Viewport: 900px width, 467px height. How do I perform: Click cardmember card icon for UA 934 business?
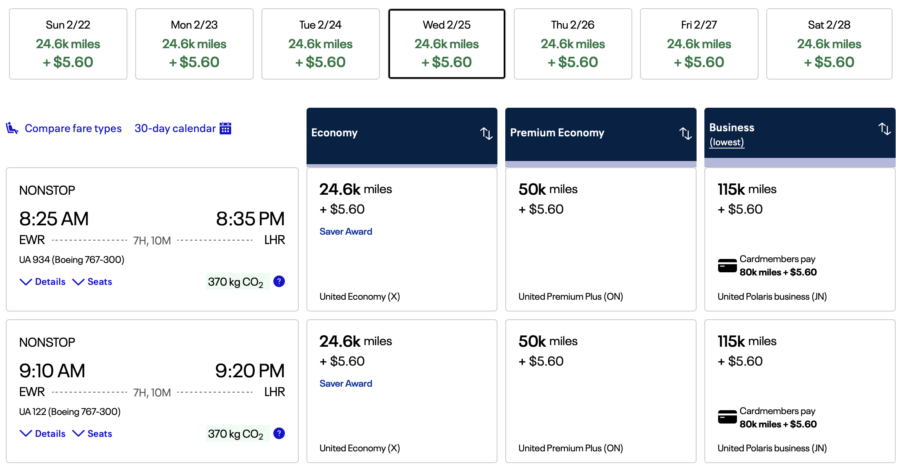coord(727,266)
